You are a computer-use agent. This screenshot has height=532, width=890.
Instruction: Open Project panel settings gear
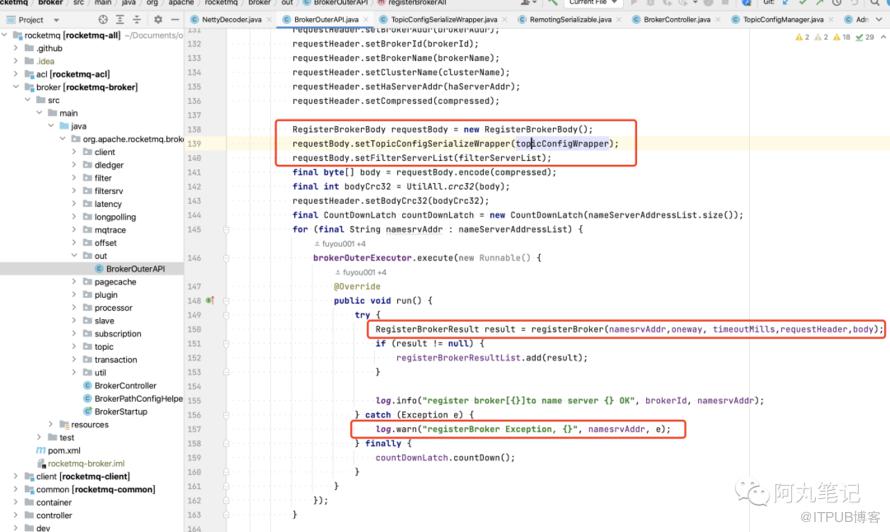coord(158,19)
